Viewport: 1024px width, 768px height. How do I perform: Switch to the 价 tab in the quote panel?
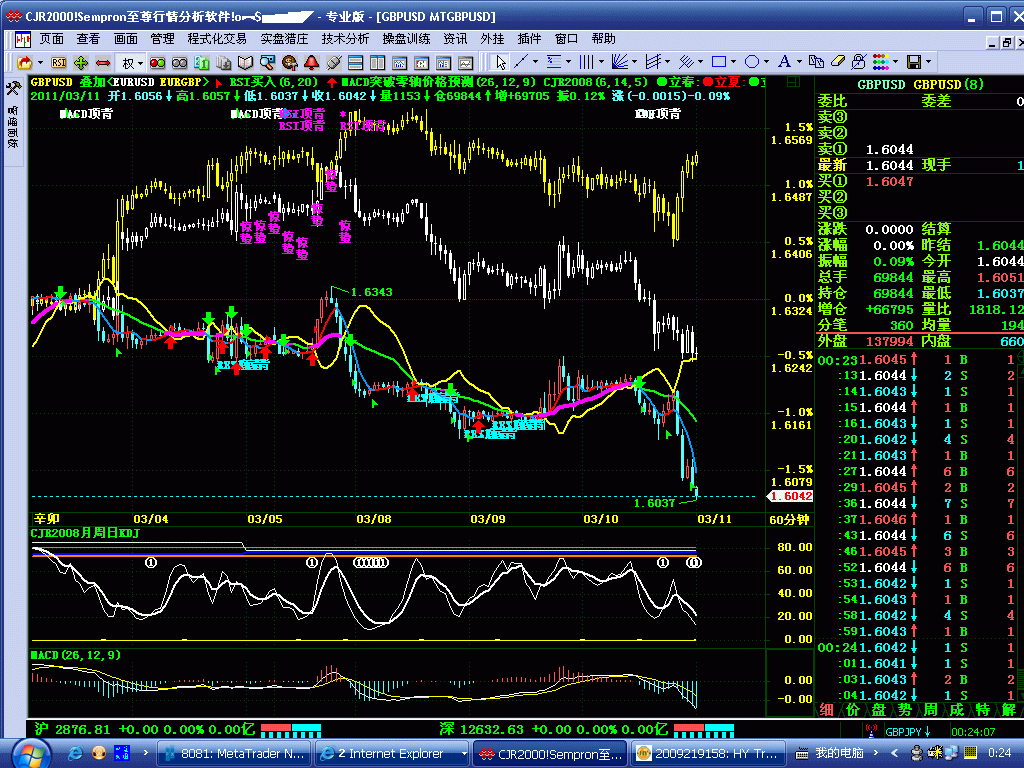click(x=853, y=709)
